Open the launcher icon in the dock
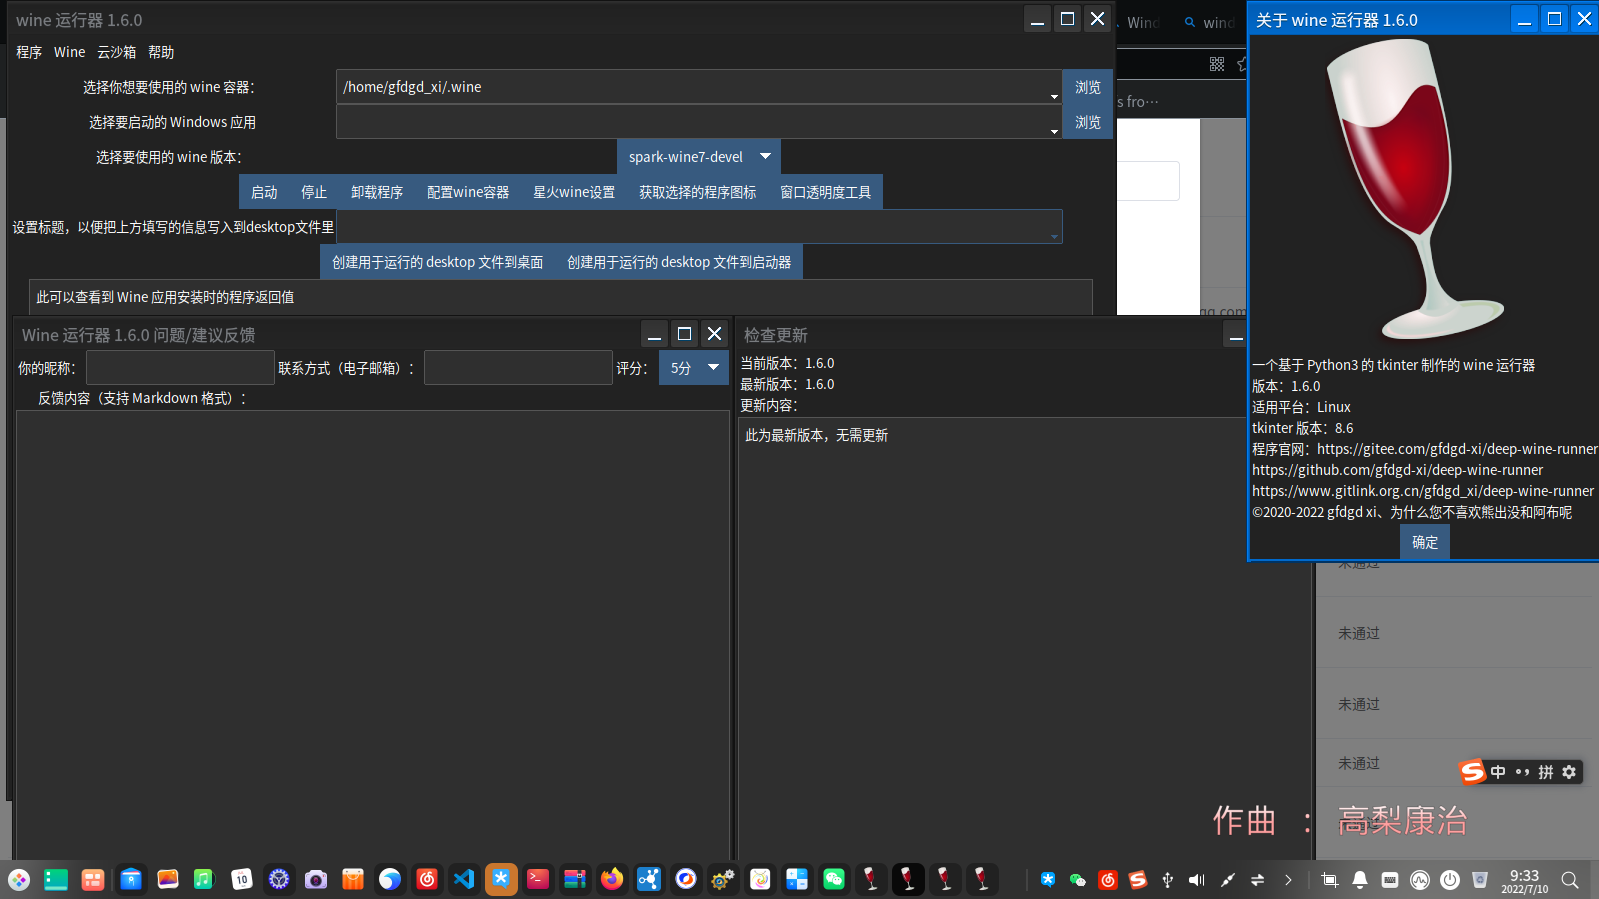Screen dimensions: 1599x899 [x=19, y=880]
